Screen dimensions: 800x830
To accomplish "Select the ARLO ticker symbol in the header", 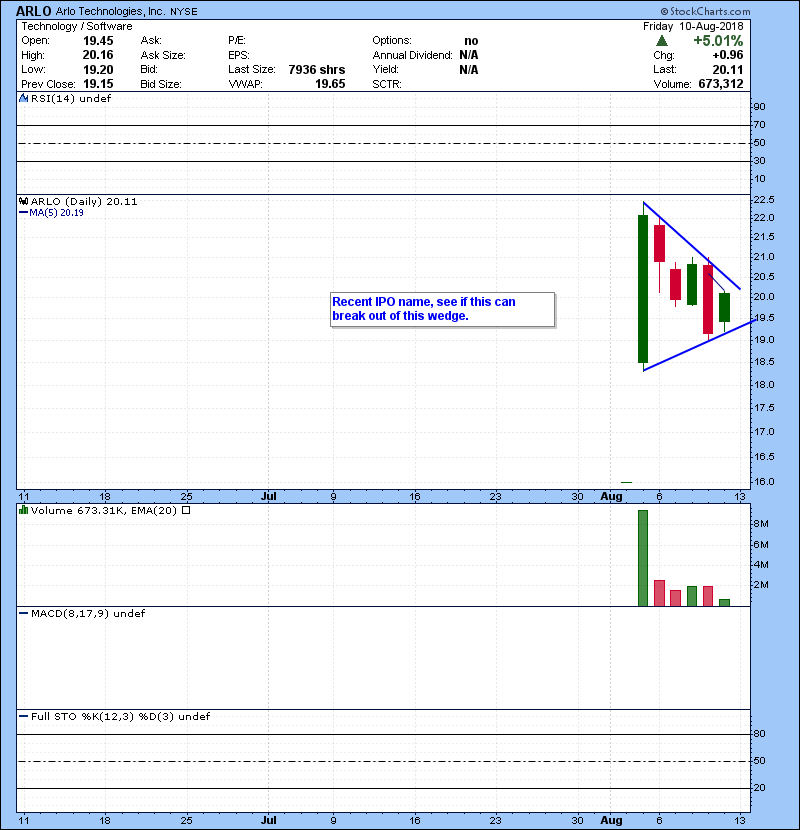I will (x=33, y=11).
